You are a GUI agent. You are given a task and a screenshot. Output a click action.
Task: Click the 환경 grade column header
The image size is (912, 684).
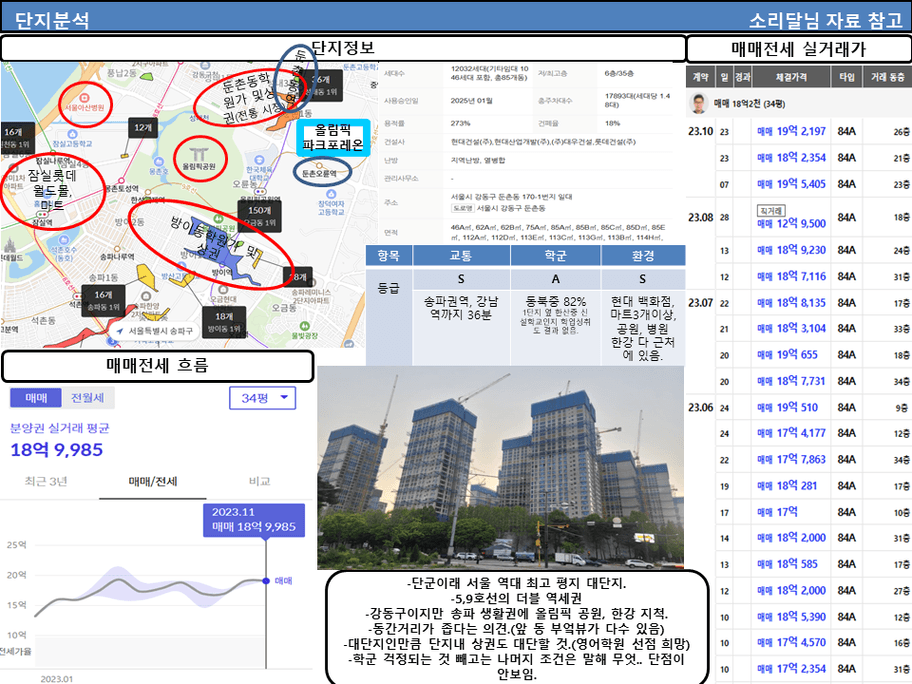tap(643, 255)
